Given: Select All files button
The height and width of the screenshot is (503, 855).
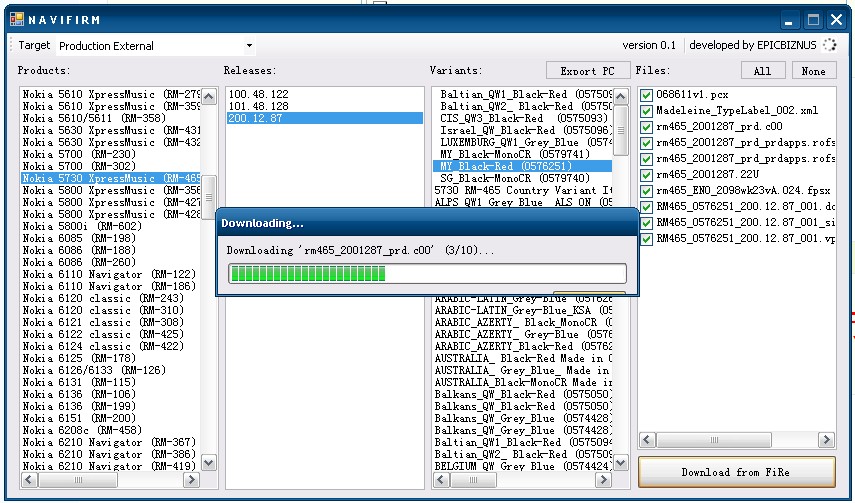Looking at the screenshot, I should (763, 71).
